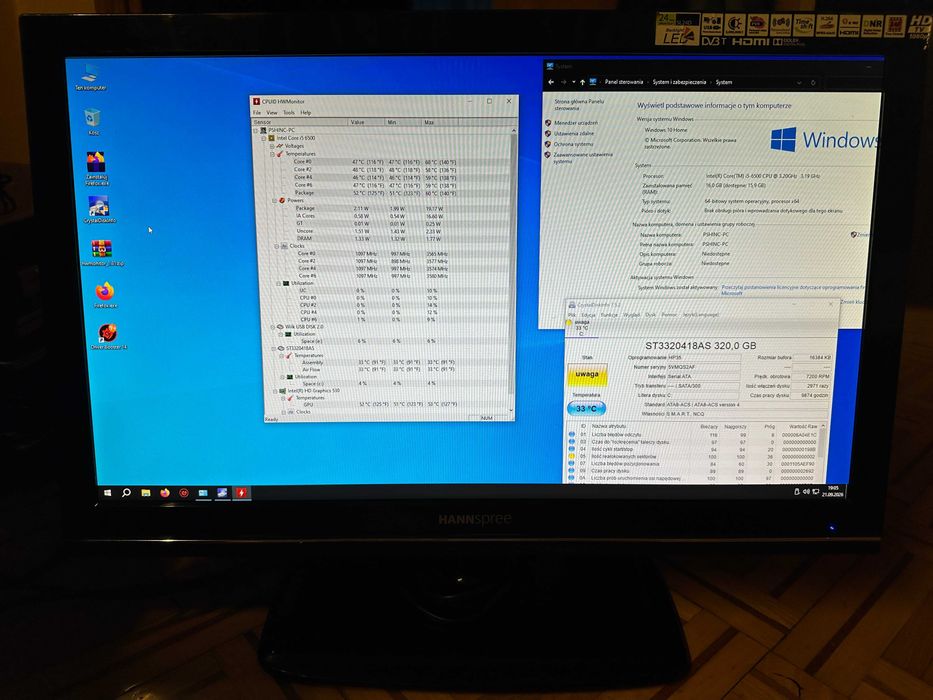Open the Ten komputer desktop icon
This screenshot has width=933, height=700.
[90, 77]
